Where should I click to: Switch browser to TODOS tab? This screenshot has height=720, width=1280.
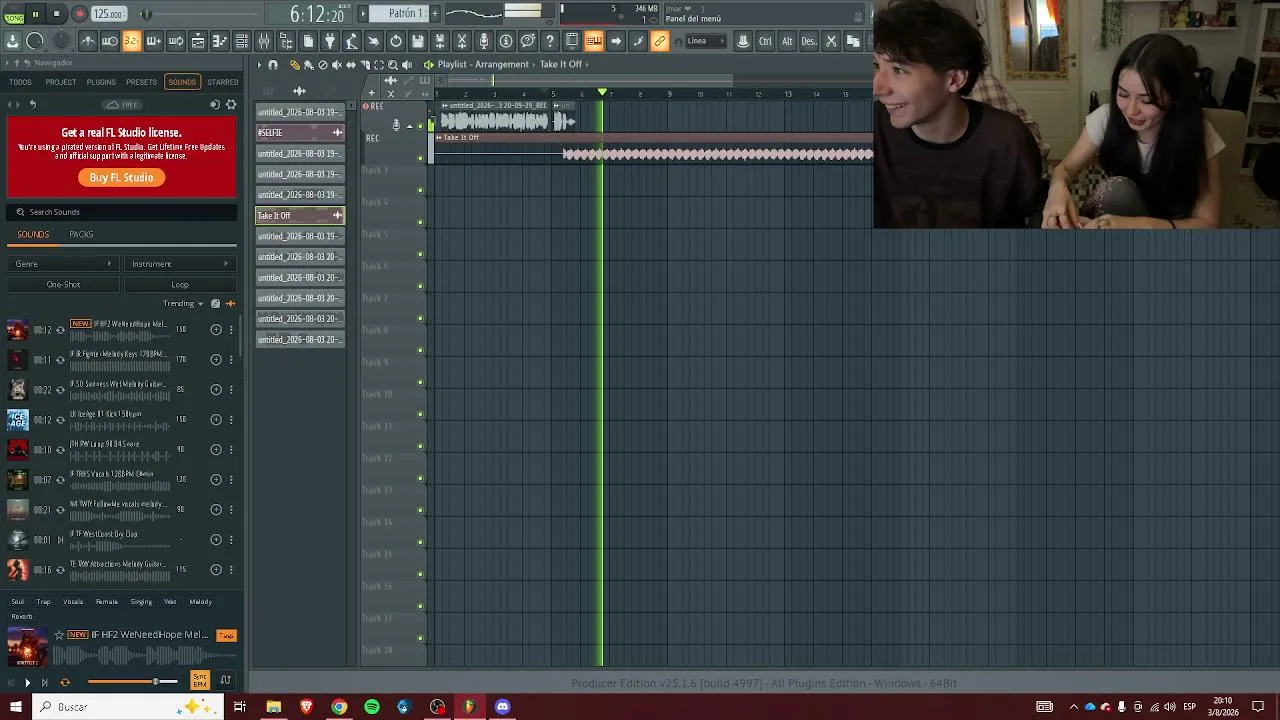[20, 82]
